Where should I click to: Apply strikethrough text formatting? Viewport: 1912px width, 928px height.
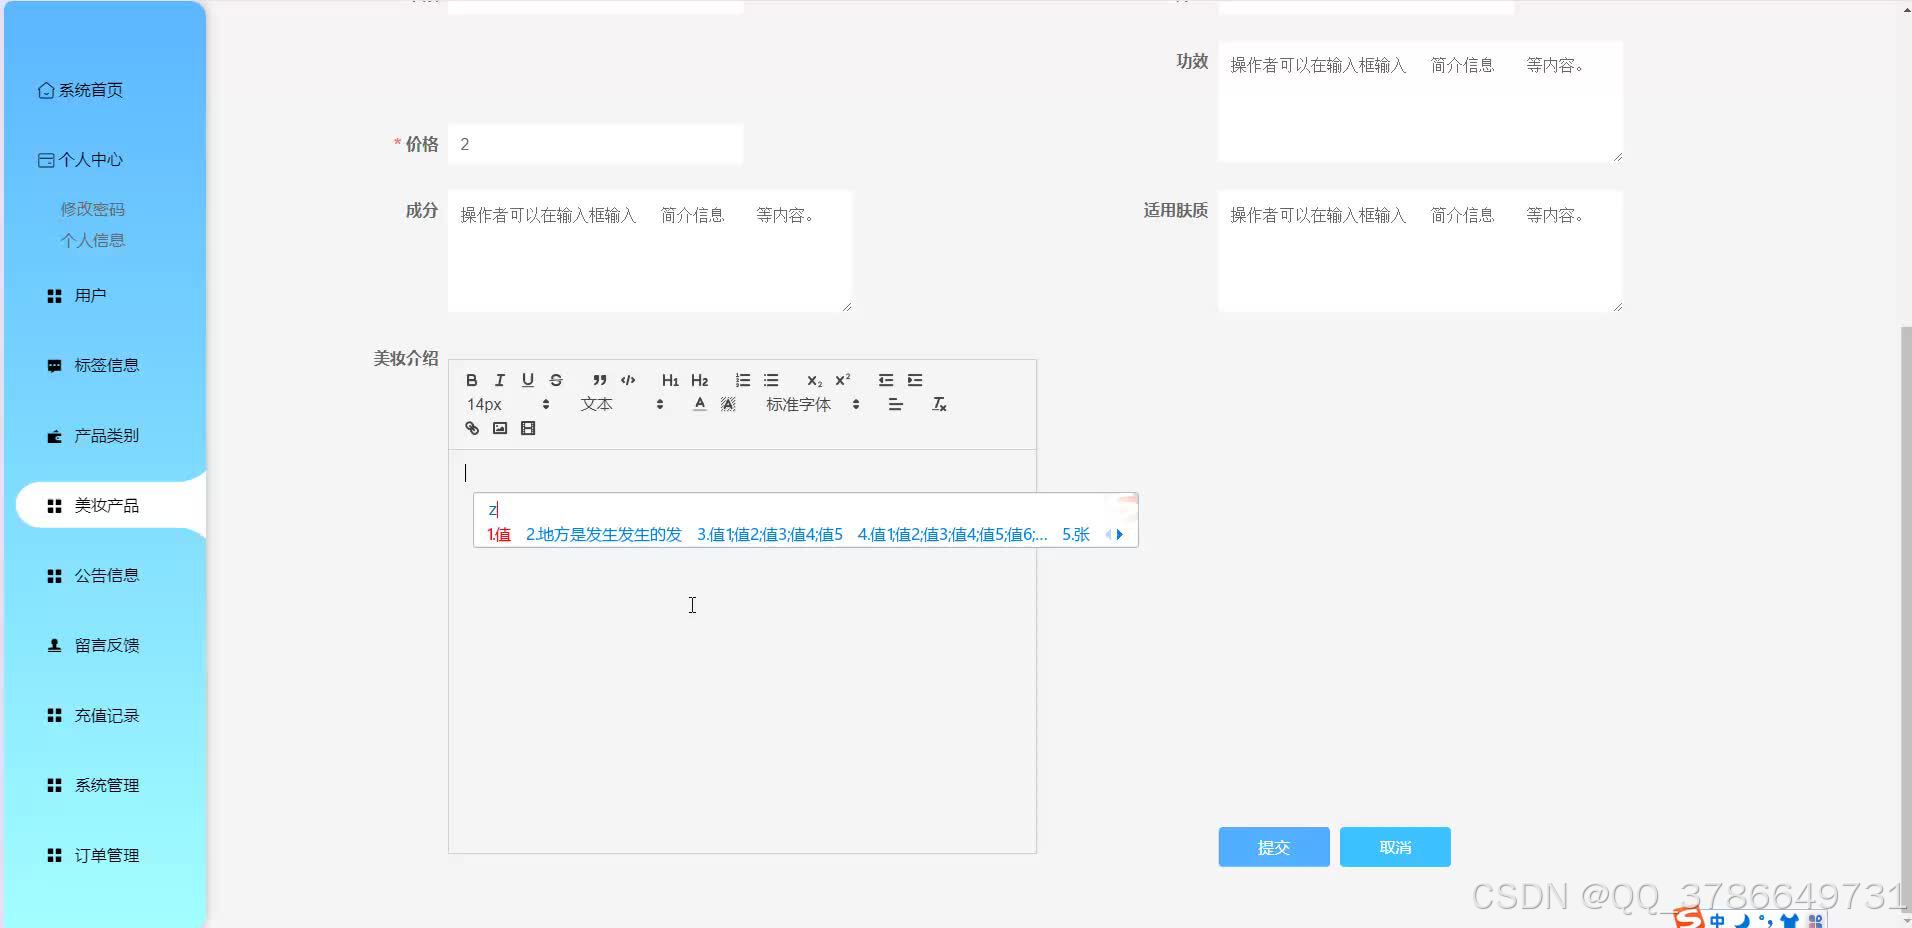(556, 380)
